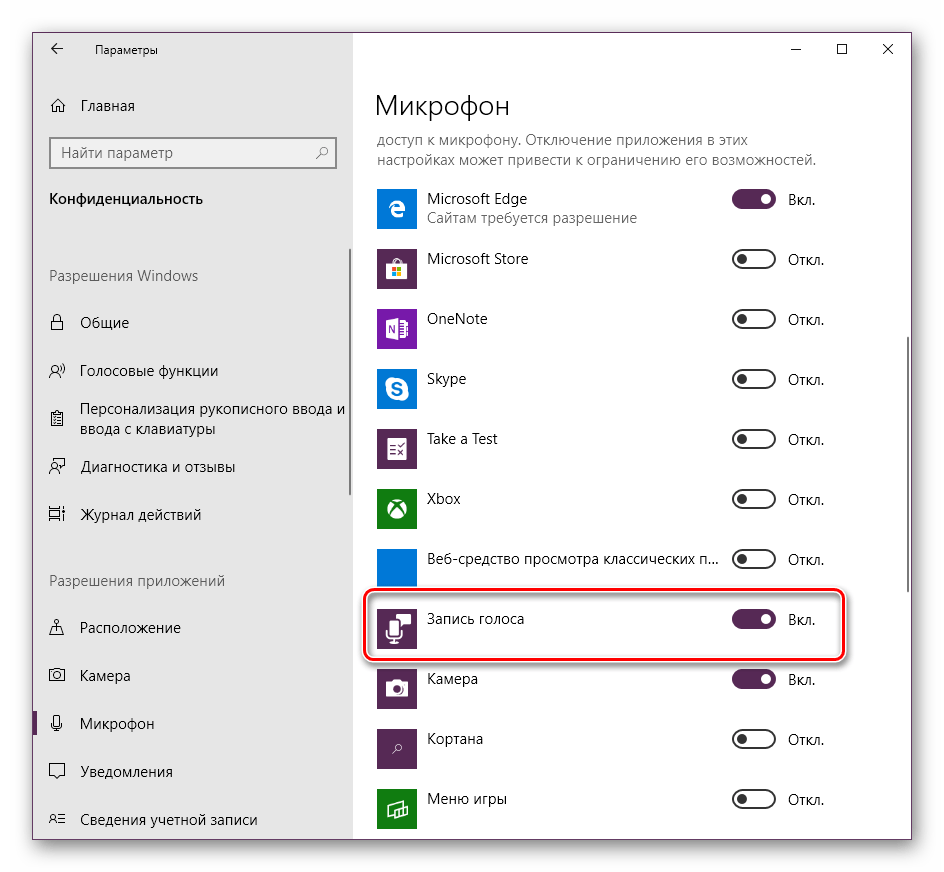Turn off Microsoft Edge microphone toggle
The height and width of the screenshot is (872, 944).
tap(754, 200)
